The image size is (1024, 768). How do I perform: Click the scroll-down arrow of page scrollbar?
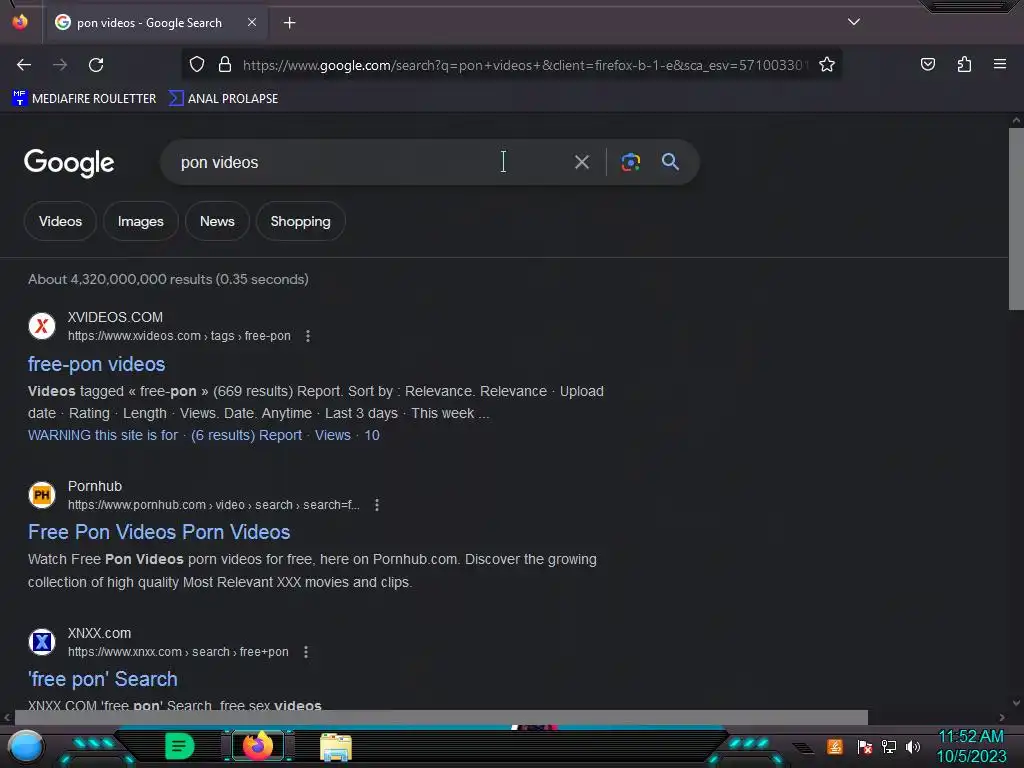pyautogui.click(x=1016, y=703)
